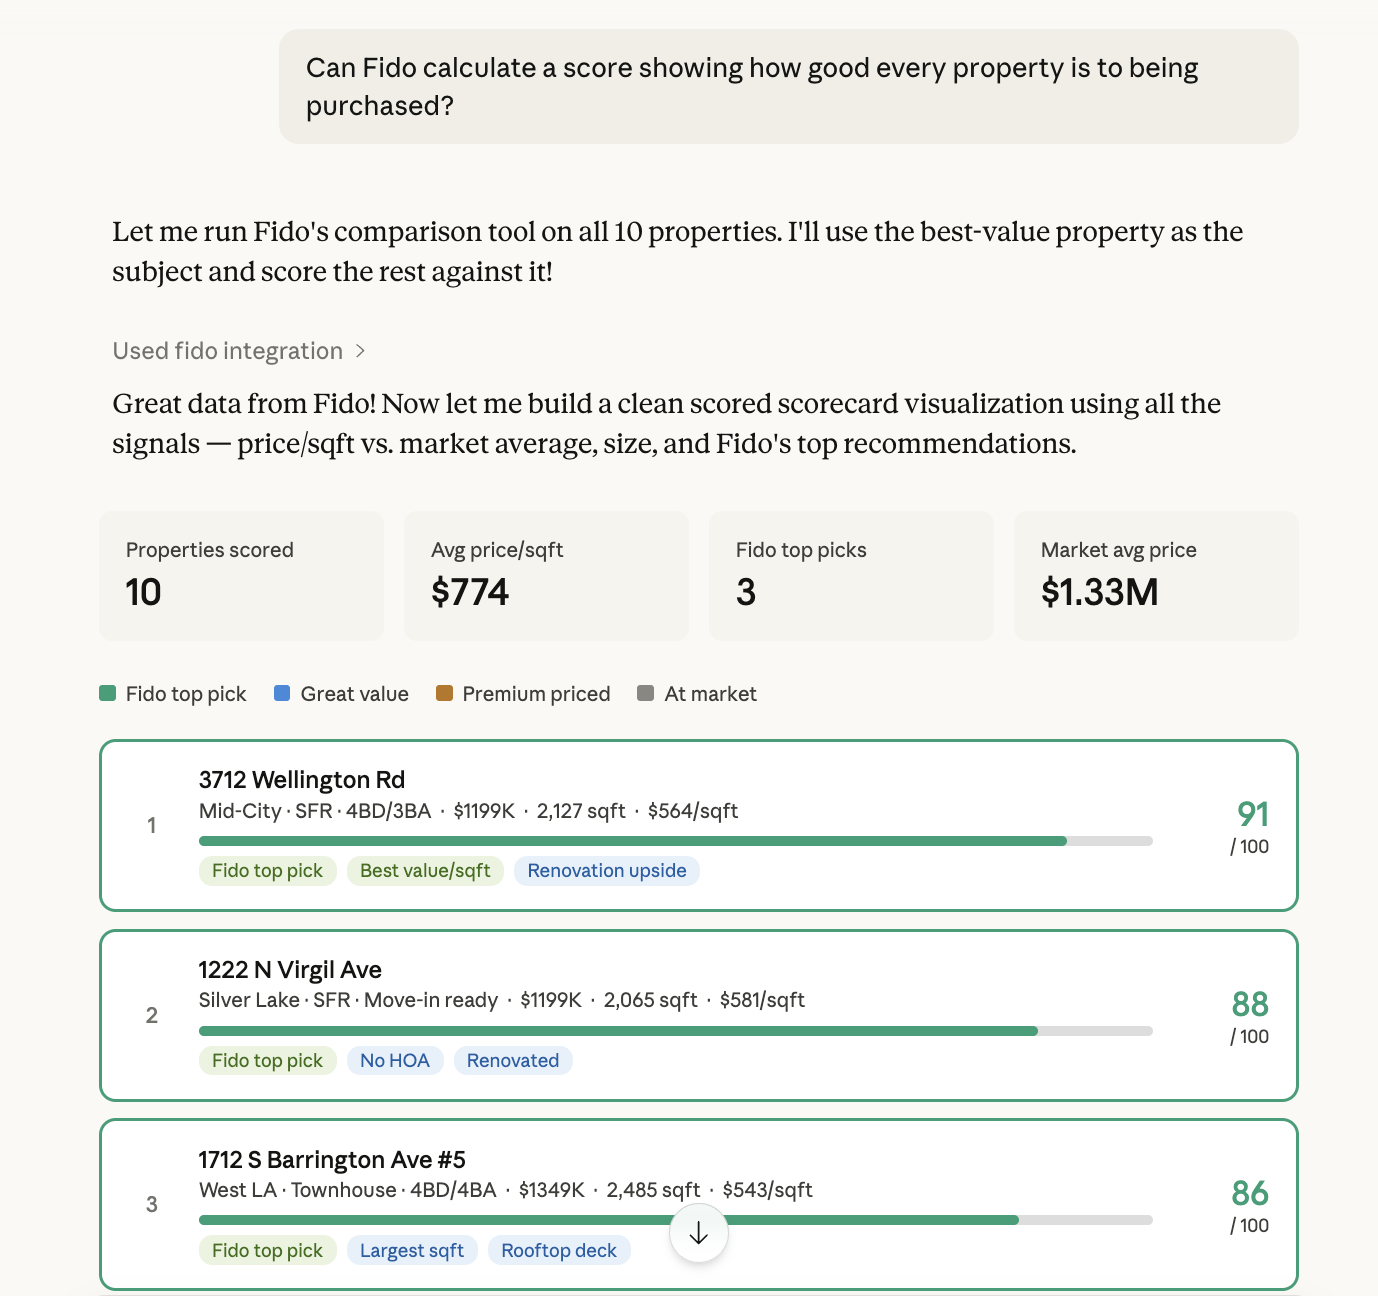The height and width of the screenshot is (1296, 1378).
Task: Click the No HOA tag
Action: 395,1061
